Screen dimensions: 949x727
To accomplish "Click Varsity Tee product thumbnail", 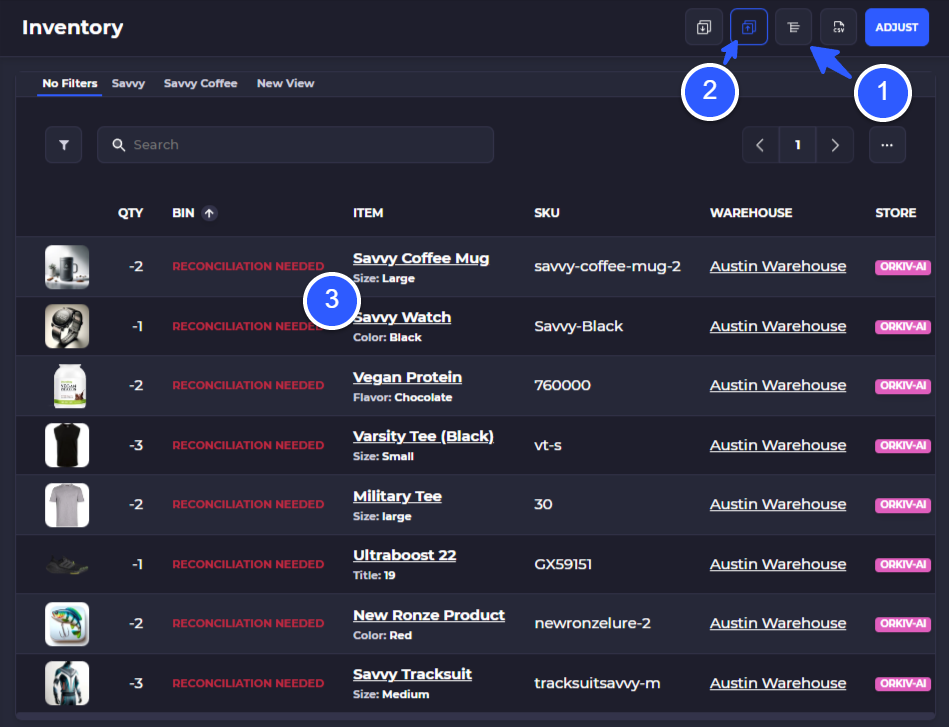I will (x=67, y=446).
